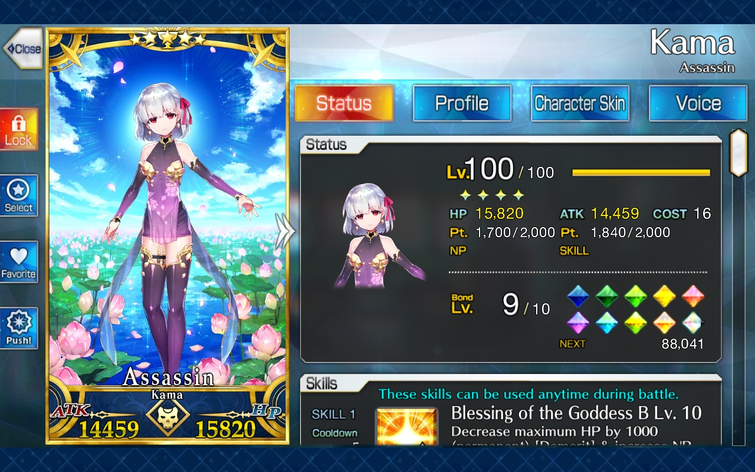
Task: Open the Character Skin tab
Action: pyautogui.click(x=580, y=103)
